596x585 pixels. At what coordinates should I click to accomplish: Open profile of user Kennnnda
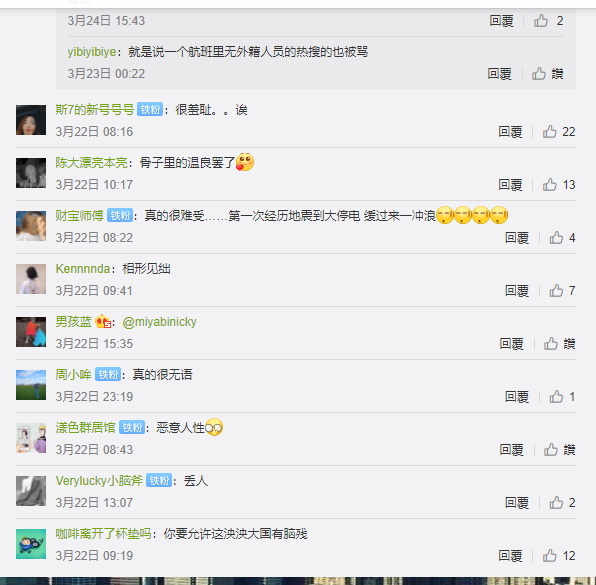click(82, 269)
